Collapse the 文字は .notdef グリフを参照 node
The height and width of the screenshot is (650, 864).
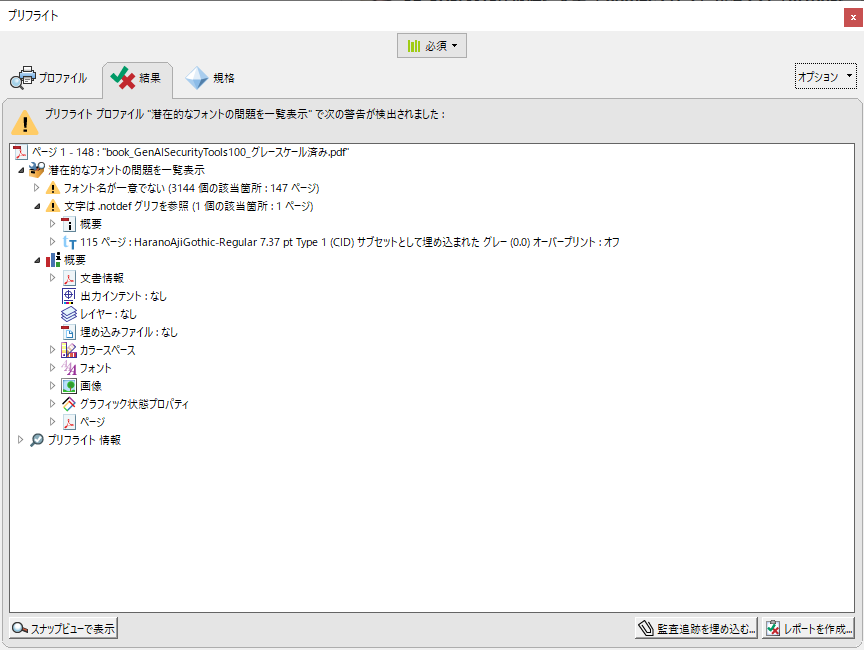pyautogui.click(x=37, y=206)
